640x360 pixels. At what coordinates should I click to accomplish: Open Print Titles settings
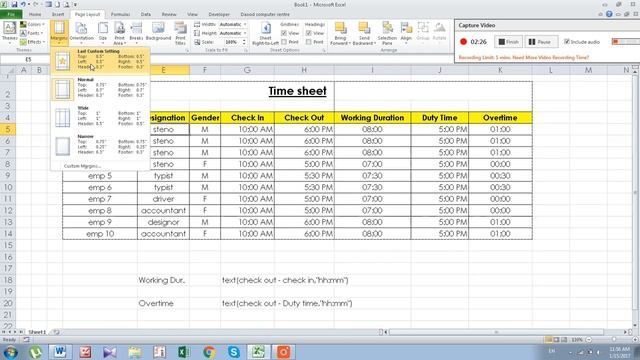(180, 33)
